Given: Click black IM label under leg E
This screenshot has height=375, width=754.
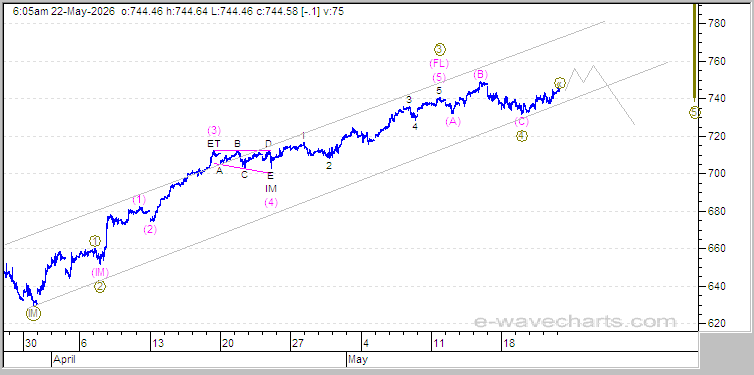Looking at the screenshot, I should click(271, 189).
